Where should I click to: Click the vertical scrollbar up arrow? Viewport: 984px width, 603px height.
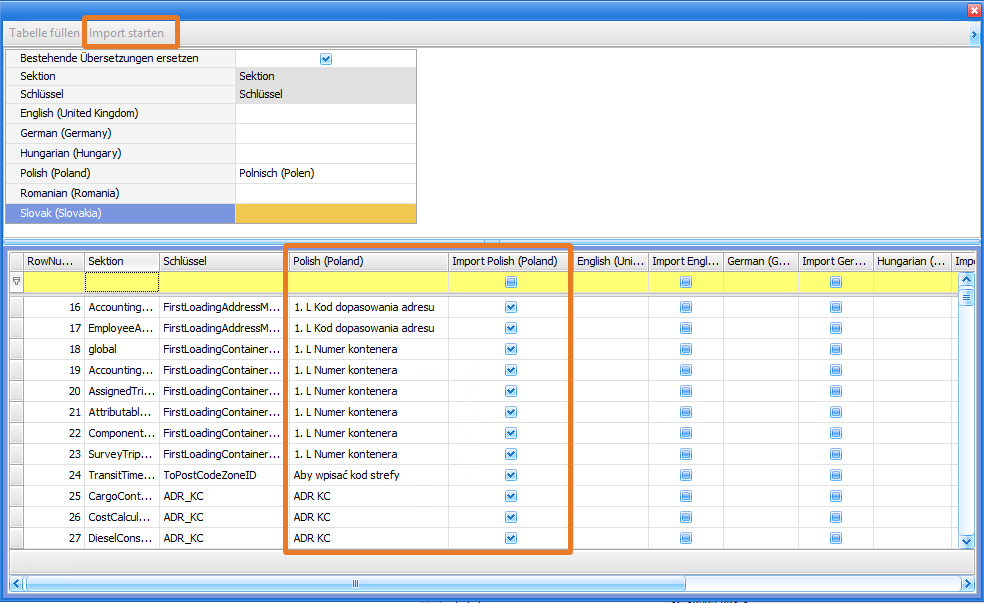966,280
